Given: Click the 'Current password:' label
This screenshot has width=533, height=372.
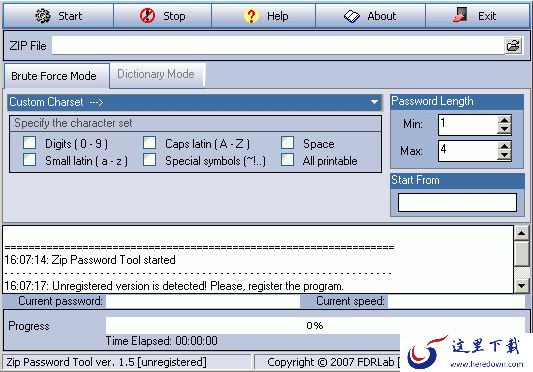Looking at the screenshot, I should (x=61, y=301).
